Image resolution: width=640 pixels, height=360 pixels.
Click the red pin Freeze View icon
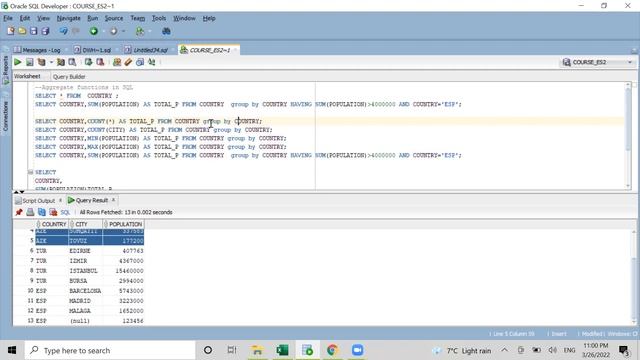click(19, 212)
